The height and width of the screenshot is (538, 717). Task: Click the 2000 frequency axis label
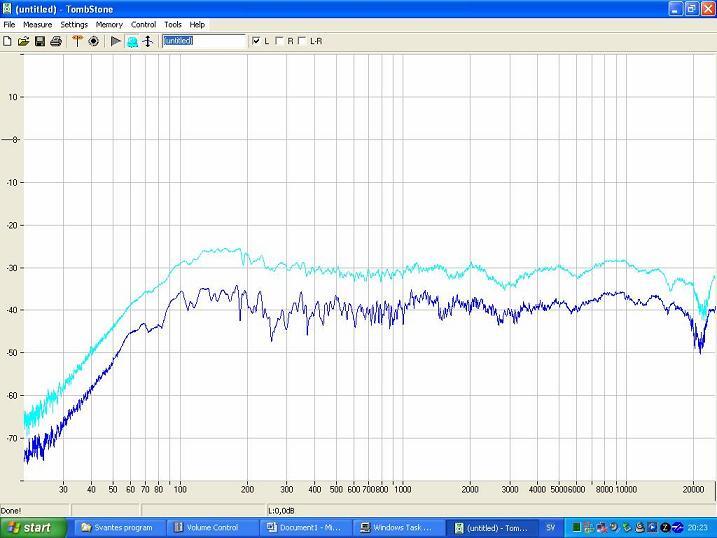470,490
